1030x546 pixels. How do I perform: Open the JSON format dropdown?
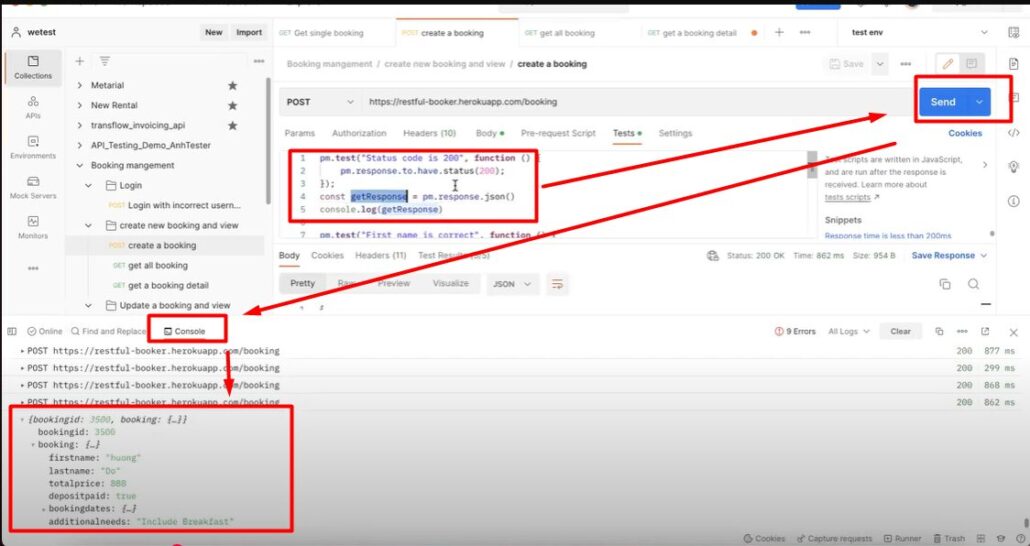511,284
